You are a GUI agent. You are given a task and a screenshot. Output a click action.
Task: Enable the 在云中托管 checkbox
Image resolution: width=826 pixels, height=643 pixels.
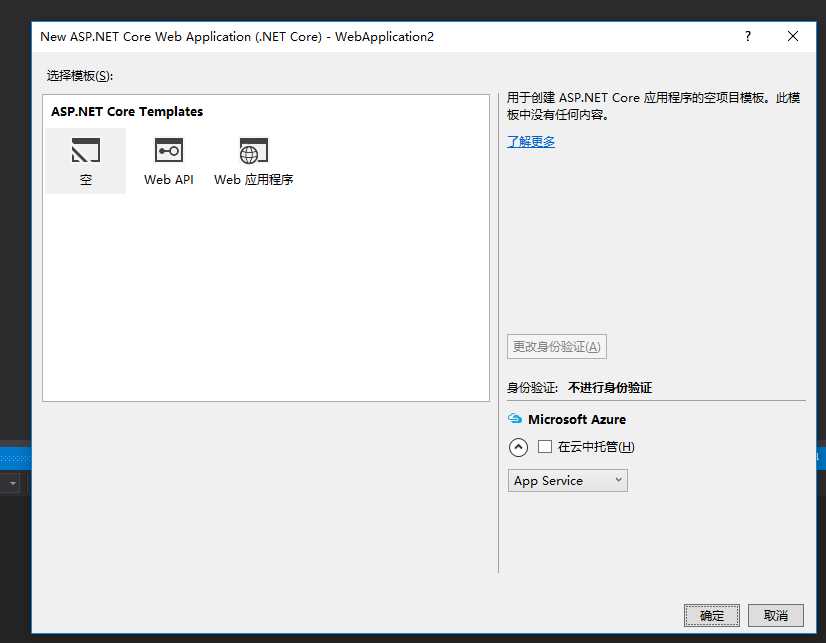coord(545,447)
